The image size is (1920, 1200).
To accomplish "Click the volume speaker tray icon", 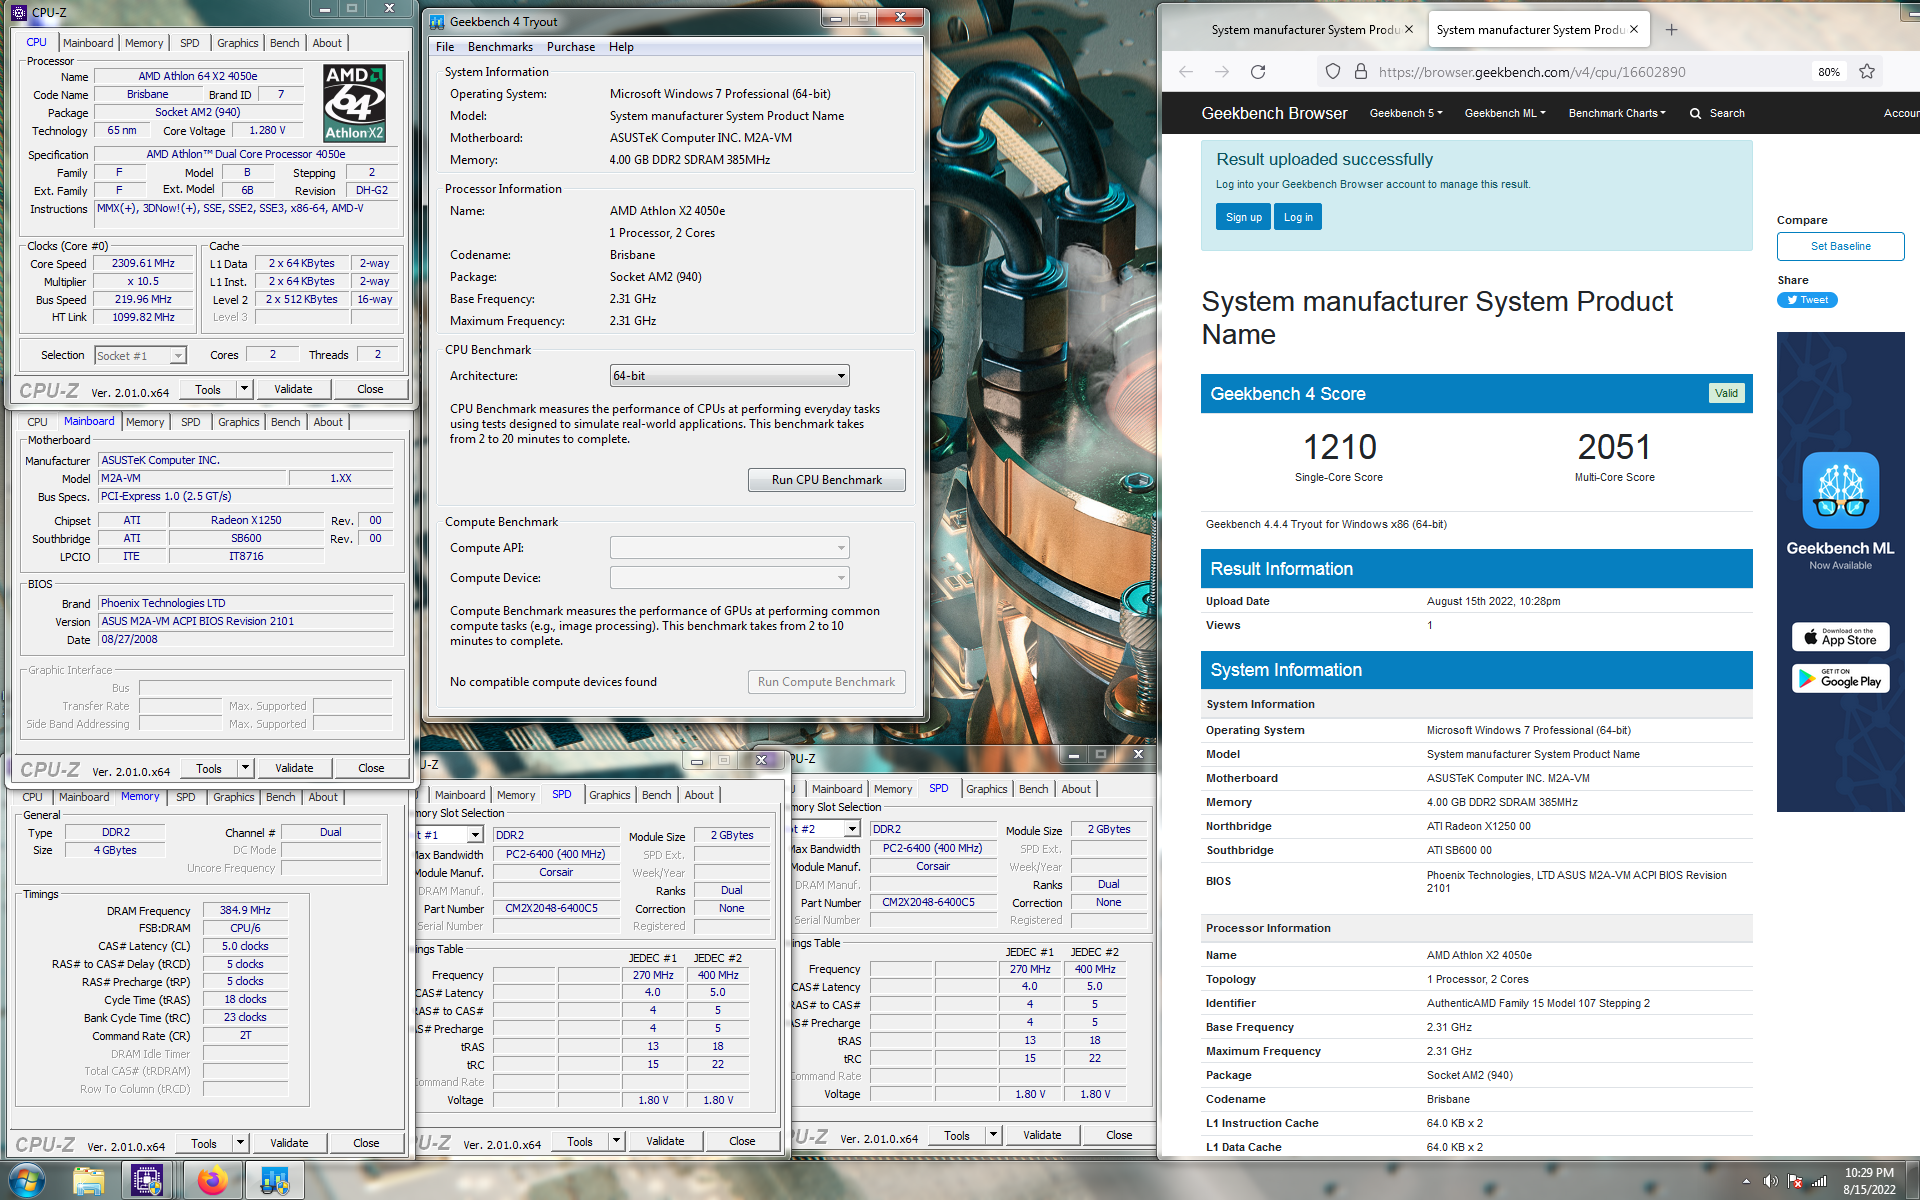I will click(1770, 1181).
